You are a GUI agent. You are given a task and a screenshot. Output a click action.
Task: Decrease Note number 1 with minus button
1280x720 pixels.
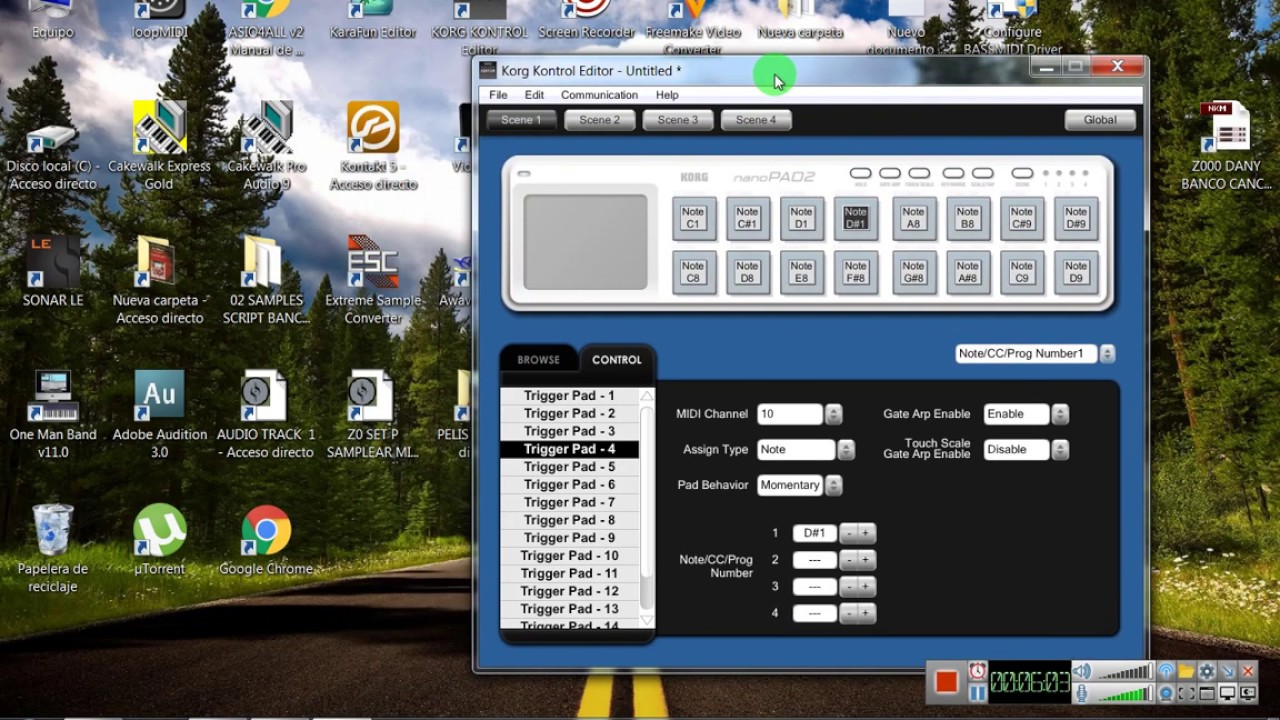[x=848, y=533]
